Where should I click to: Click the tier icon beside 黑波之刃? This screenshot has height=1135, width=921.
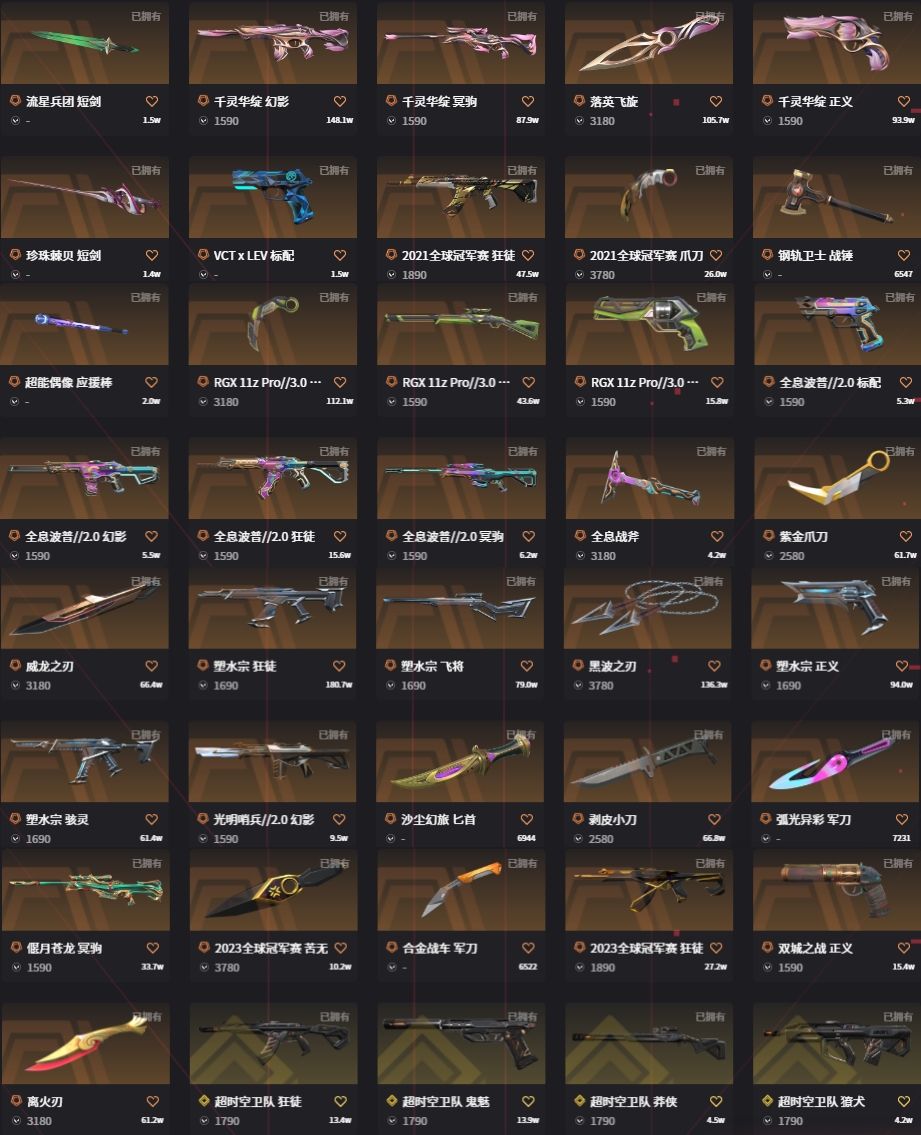pos(578,665)
